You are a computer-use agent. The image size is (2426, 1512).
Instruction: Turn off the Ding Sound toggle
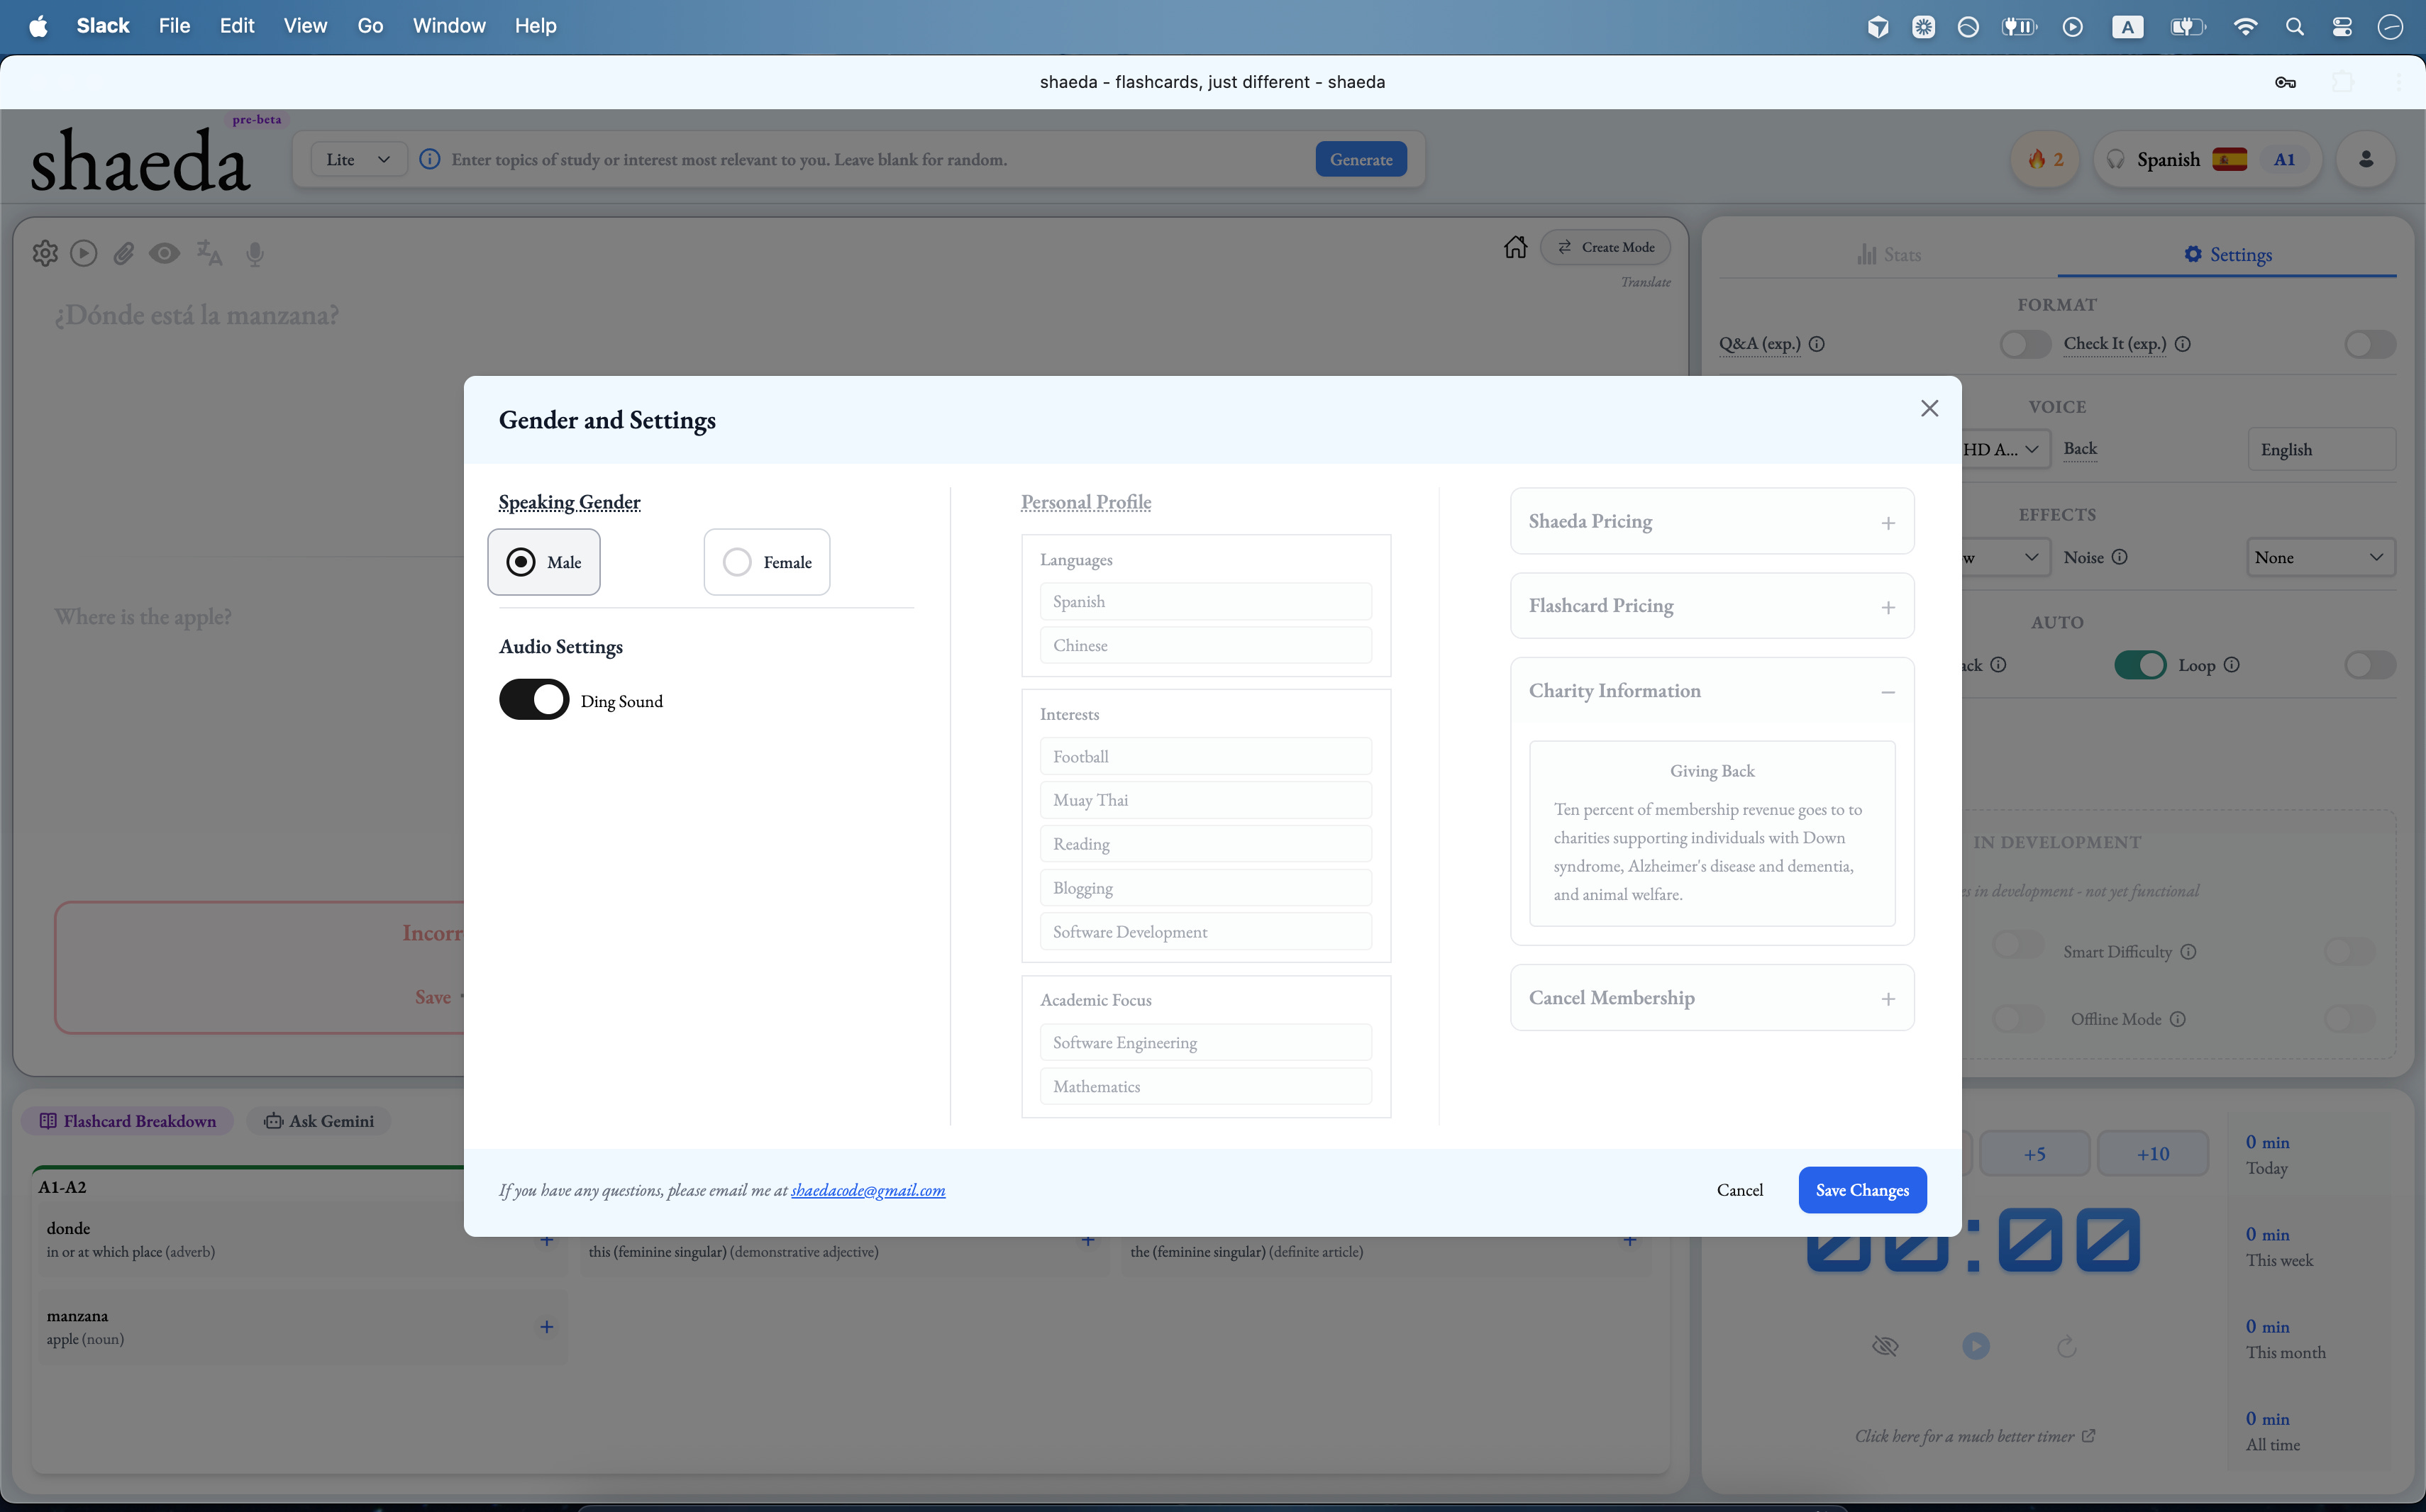click(x=534, y=700)
